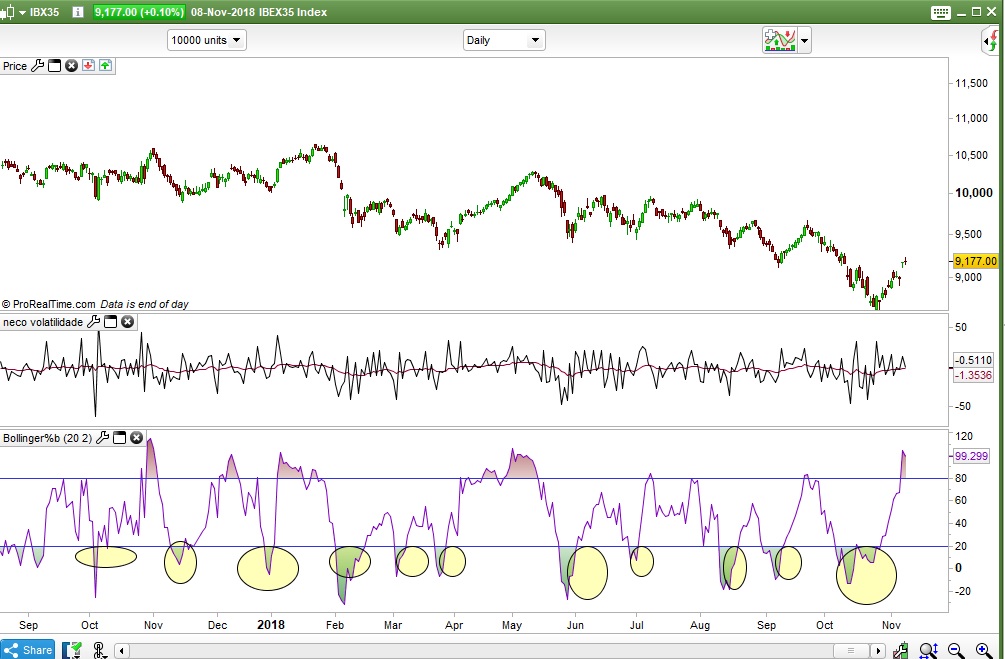The height and width of the screenshot is (659, 1005).
Task: Click the -1.3536 red value tag
Action: coord(973,375)
